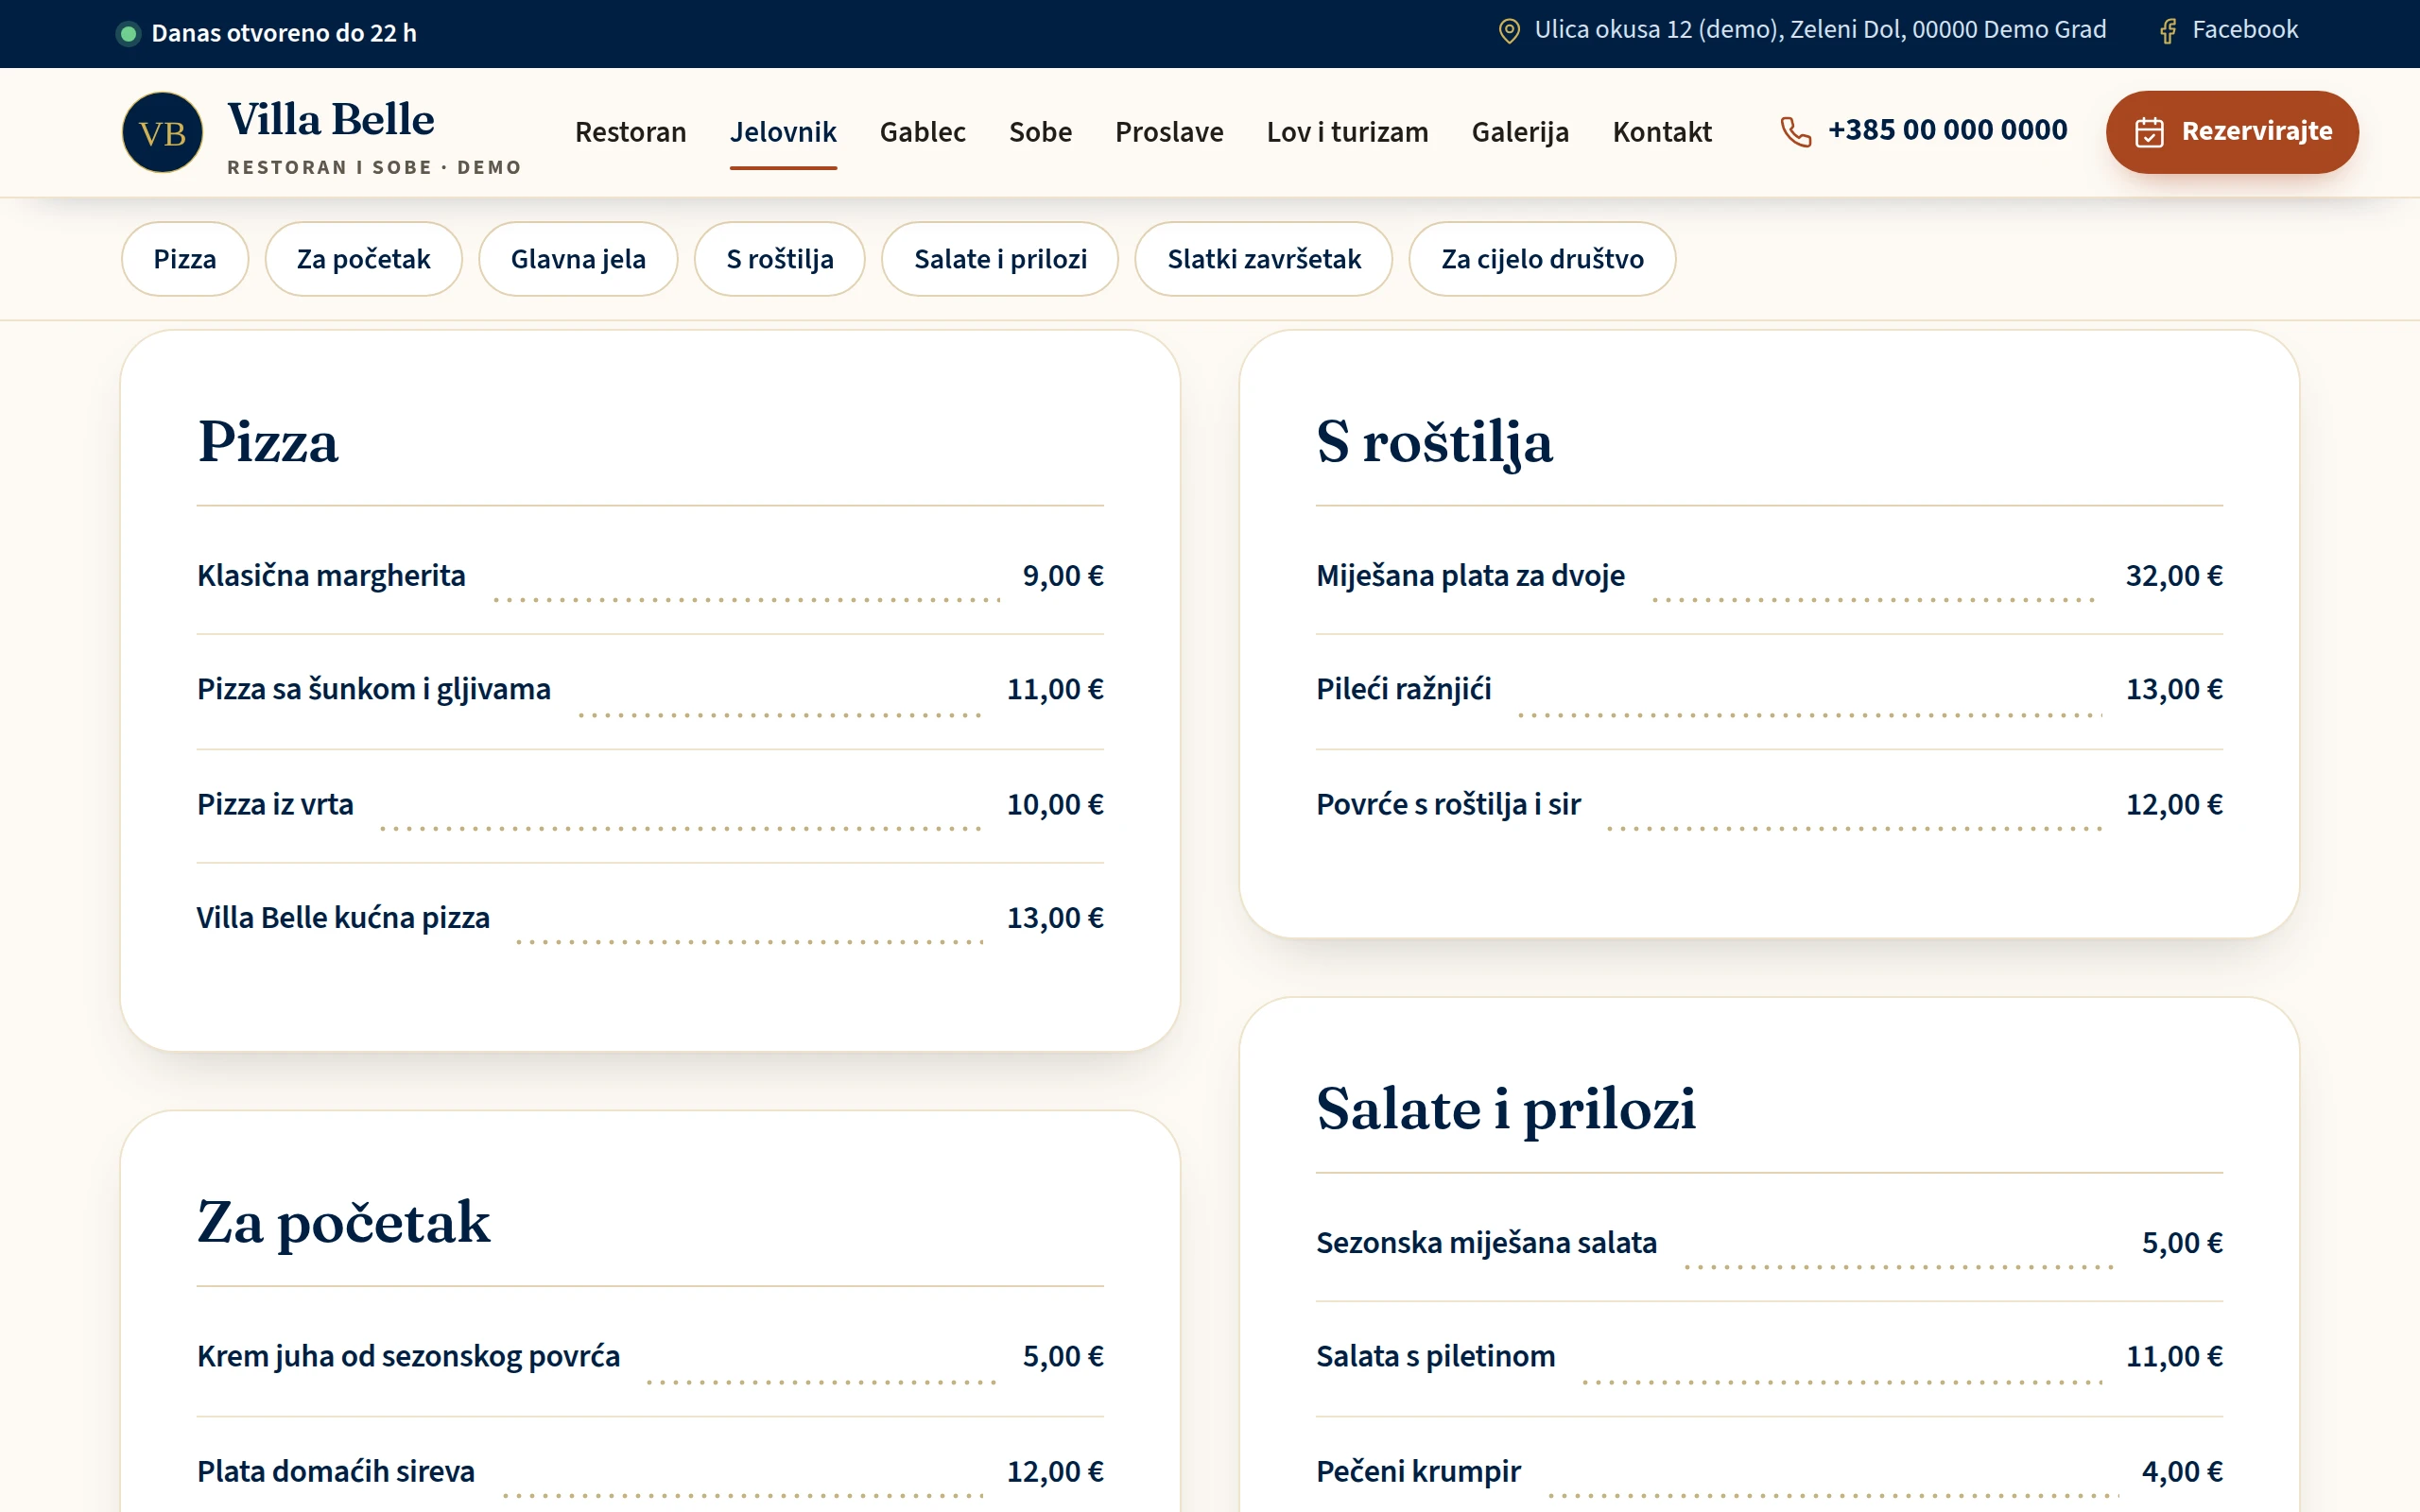The width and height of the screenshot is (2420, 1512).
Task: Click the location pin icon
Action: [x=1509, y=31]
